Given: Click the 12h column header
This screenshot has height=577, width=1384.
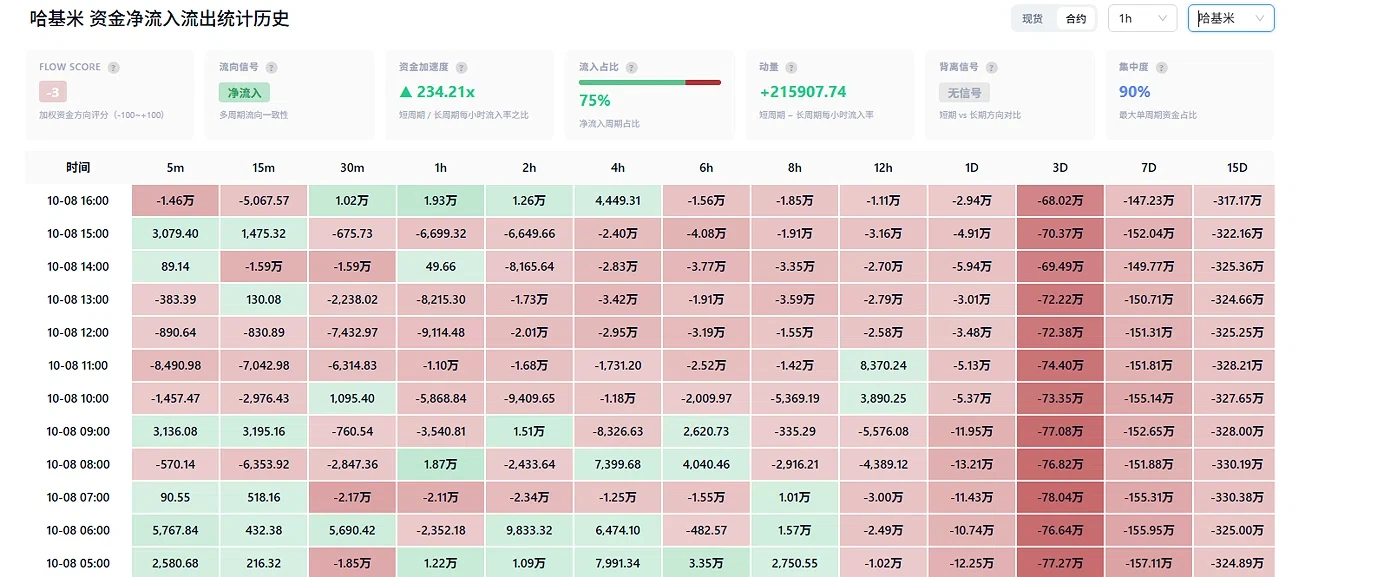Looking at the screenshot, I should click(x=883, y=168).
